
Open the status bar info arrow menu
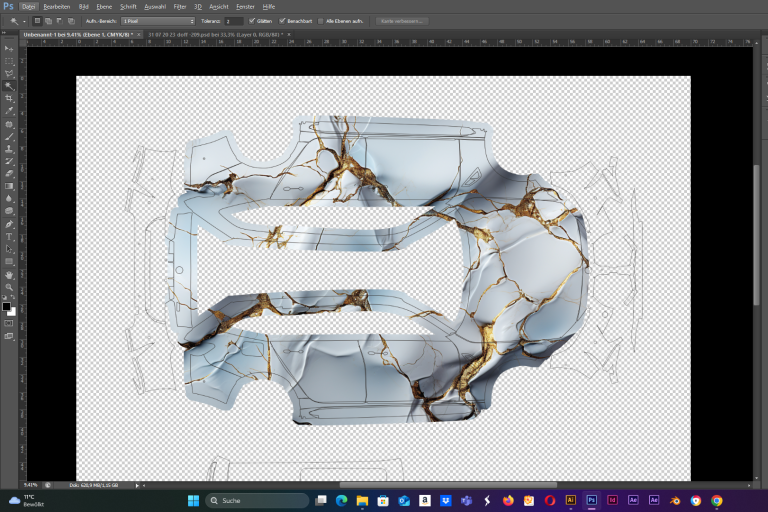137,486
